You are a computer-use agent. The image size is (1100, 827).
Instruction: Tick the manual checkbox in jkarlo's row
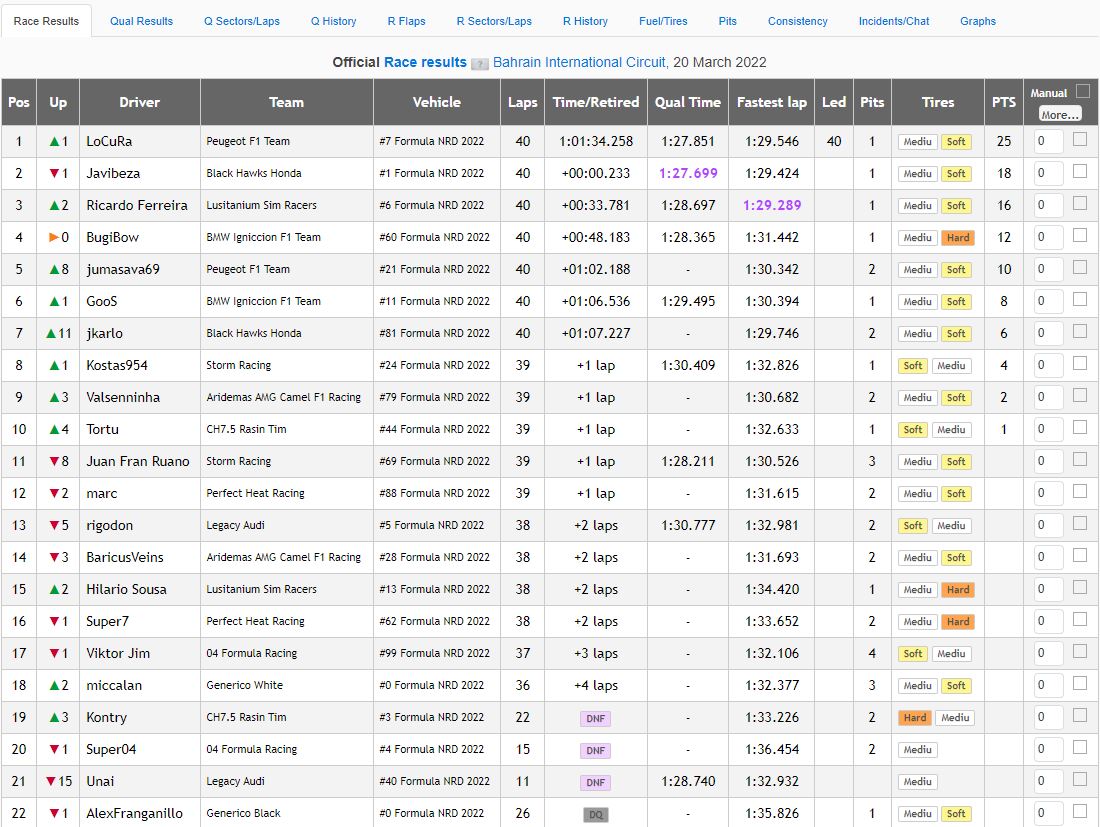coord(1080,331)
